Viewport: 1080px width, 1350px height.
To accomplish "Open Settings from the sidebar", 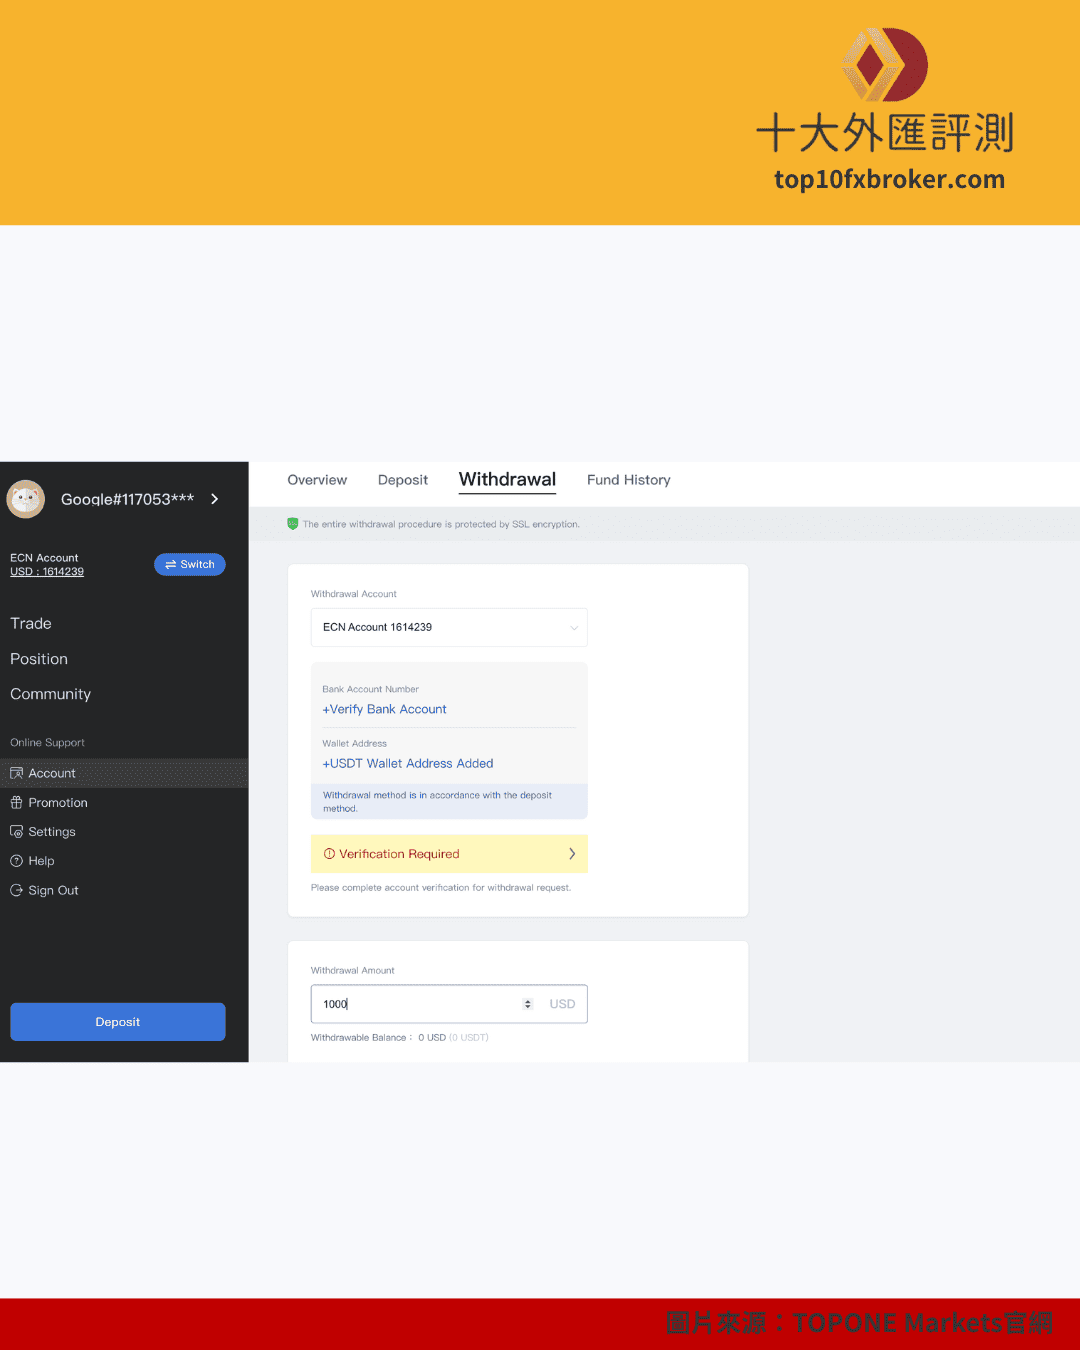I will pyautogui.click(x=51, y=832).
